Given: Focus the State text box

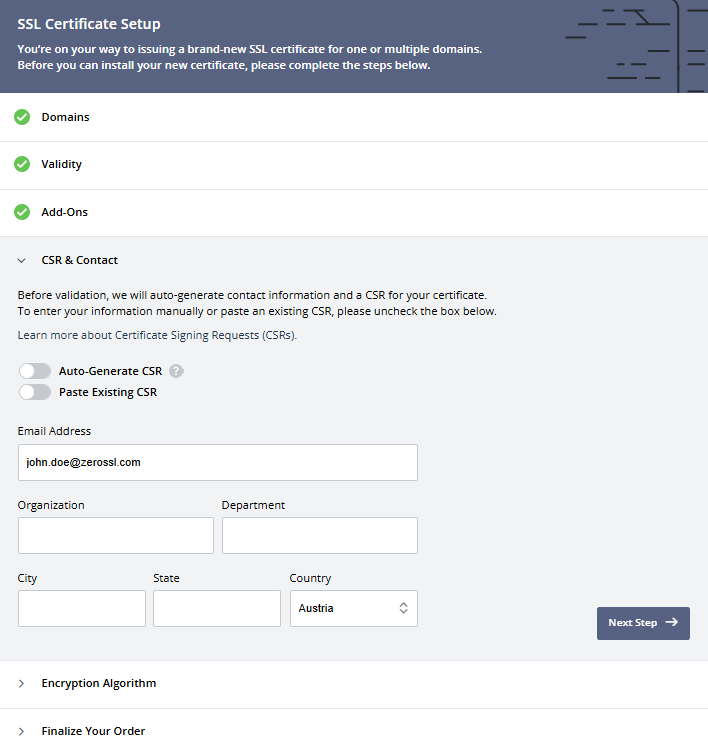Looking at the screenshot, I should click(x=217, y=608).
